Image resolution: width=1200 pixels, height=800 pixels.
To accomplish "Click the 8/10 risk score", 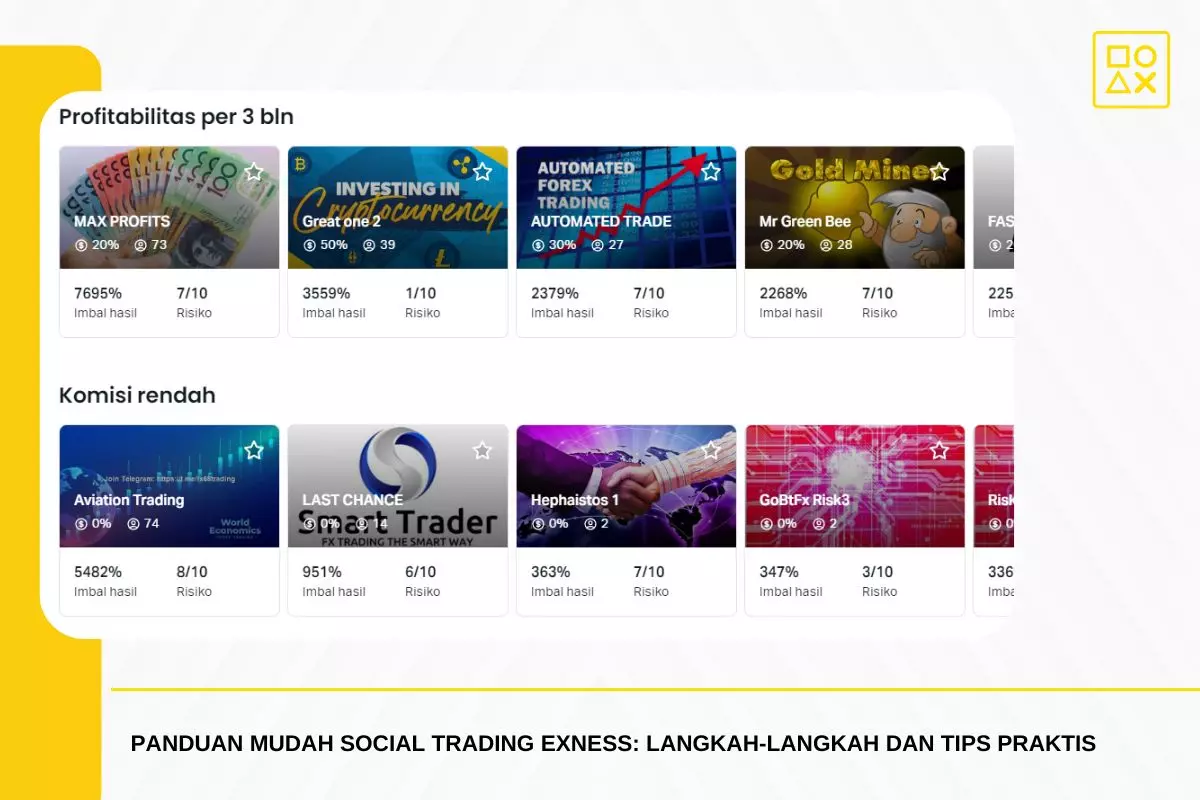I will (193, 572).
